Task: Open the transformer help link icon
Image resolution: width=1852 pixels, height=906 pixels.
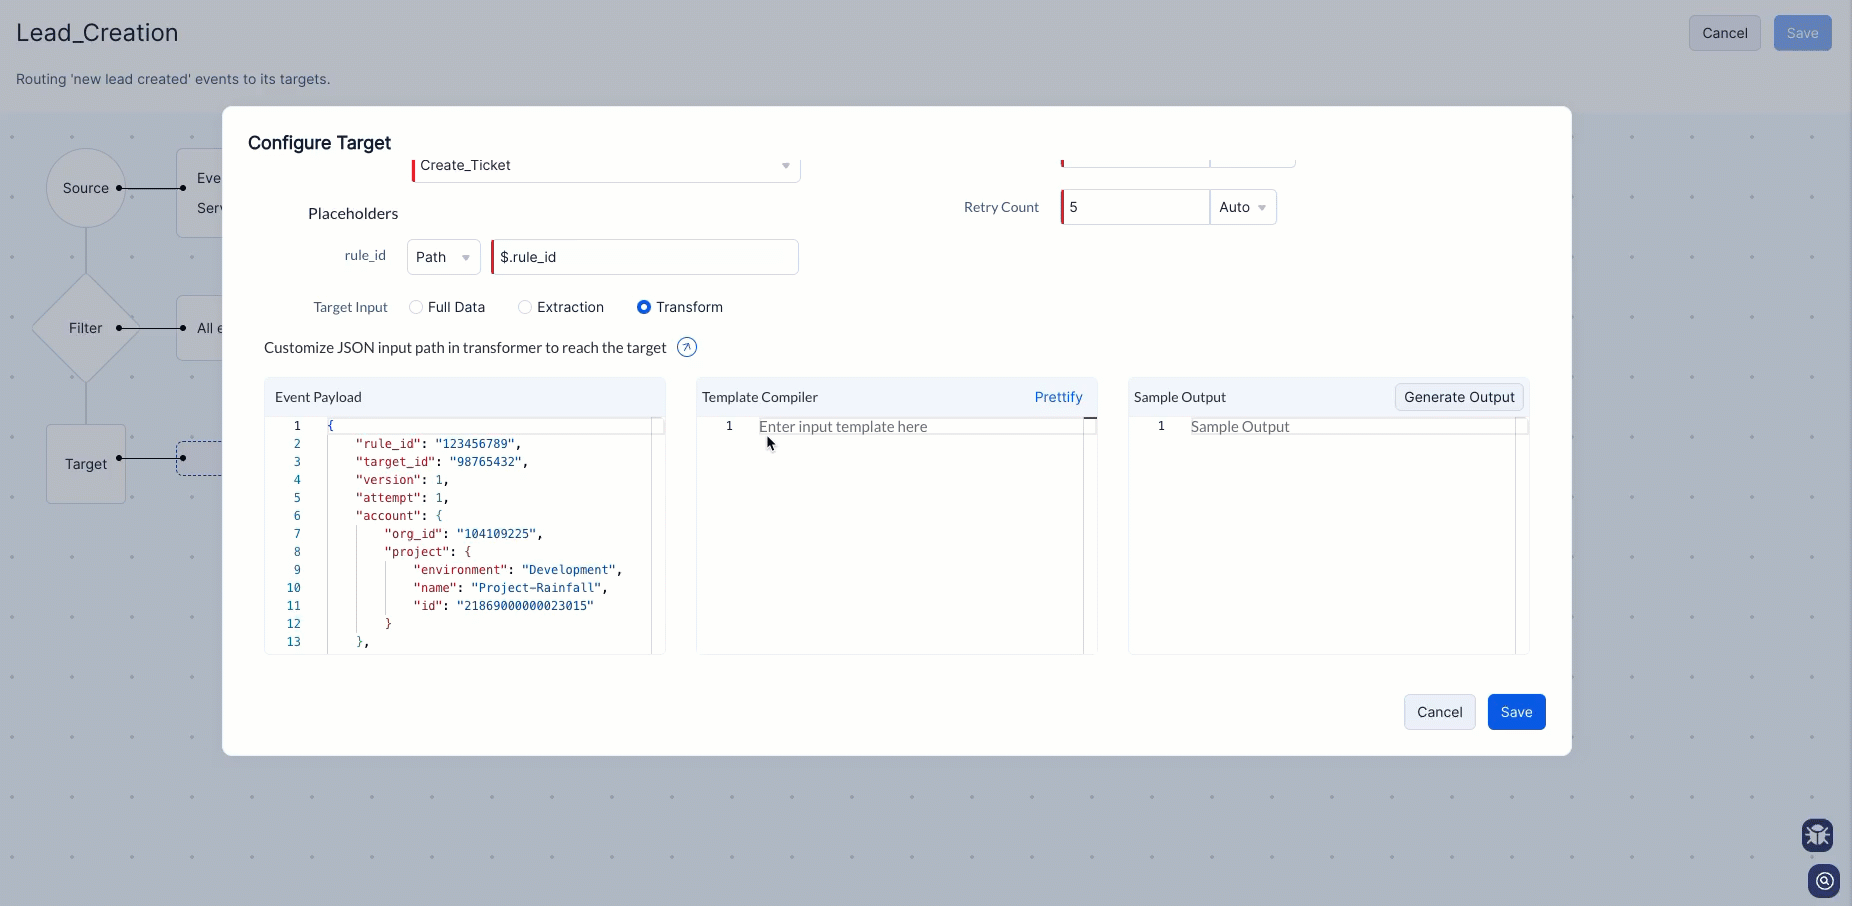Action: (687, 347)
